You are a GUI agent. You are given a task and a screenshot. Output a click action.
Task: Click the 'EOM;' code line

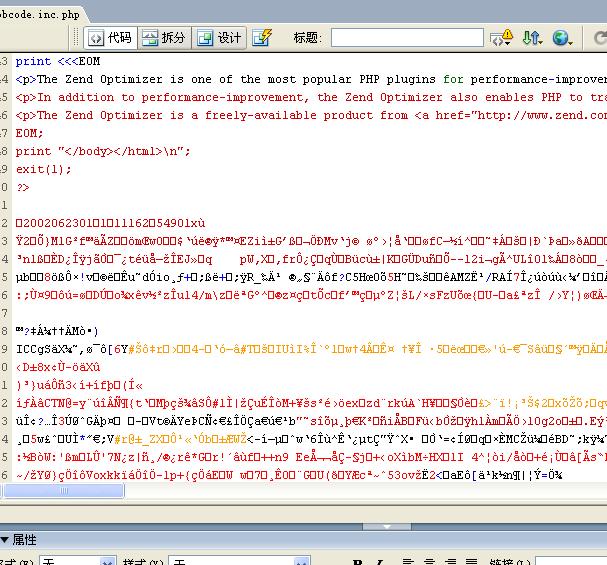(x=29, y=133)
